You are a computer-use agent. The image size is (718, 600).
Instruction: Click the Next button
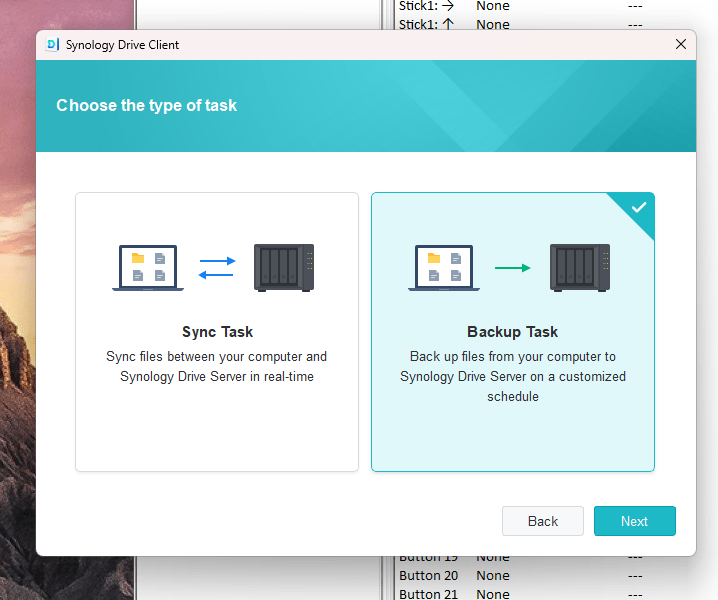[x=634, y=521]
